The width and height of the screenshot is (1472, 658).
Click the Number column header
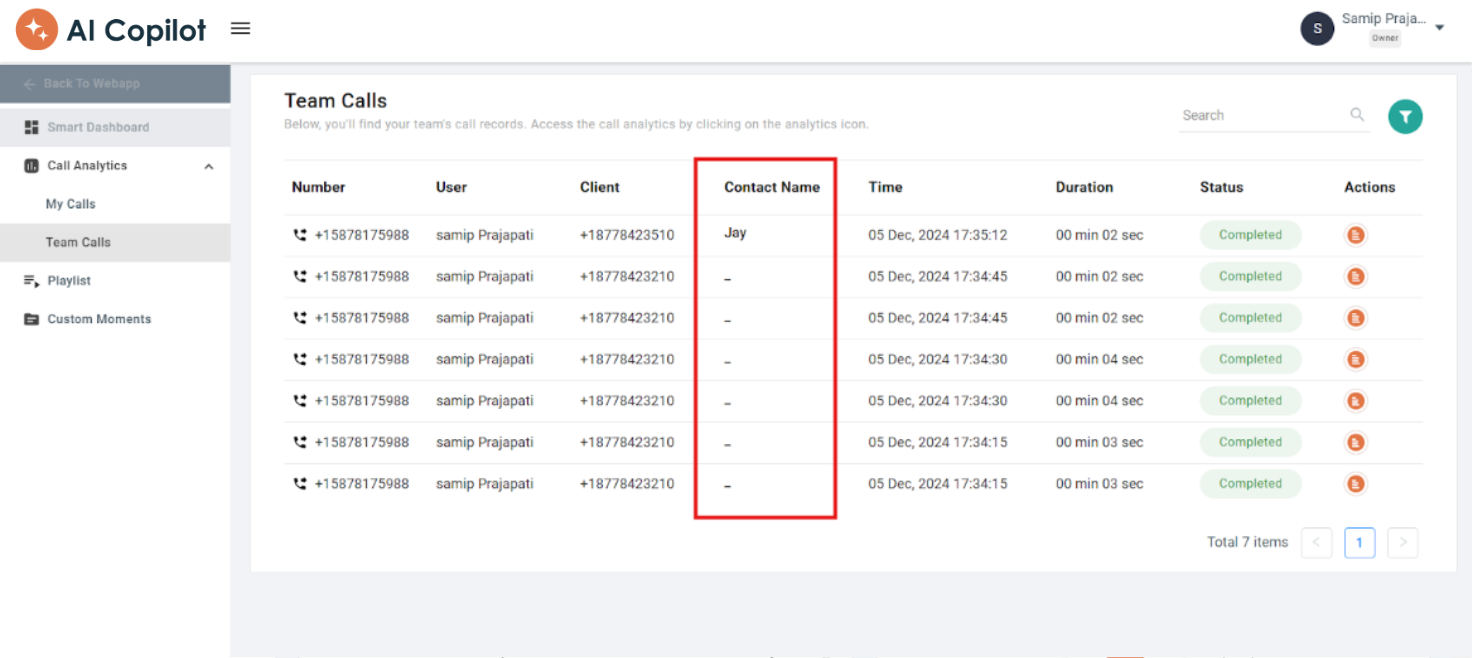(x=318, y=187)
